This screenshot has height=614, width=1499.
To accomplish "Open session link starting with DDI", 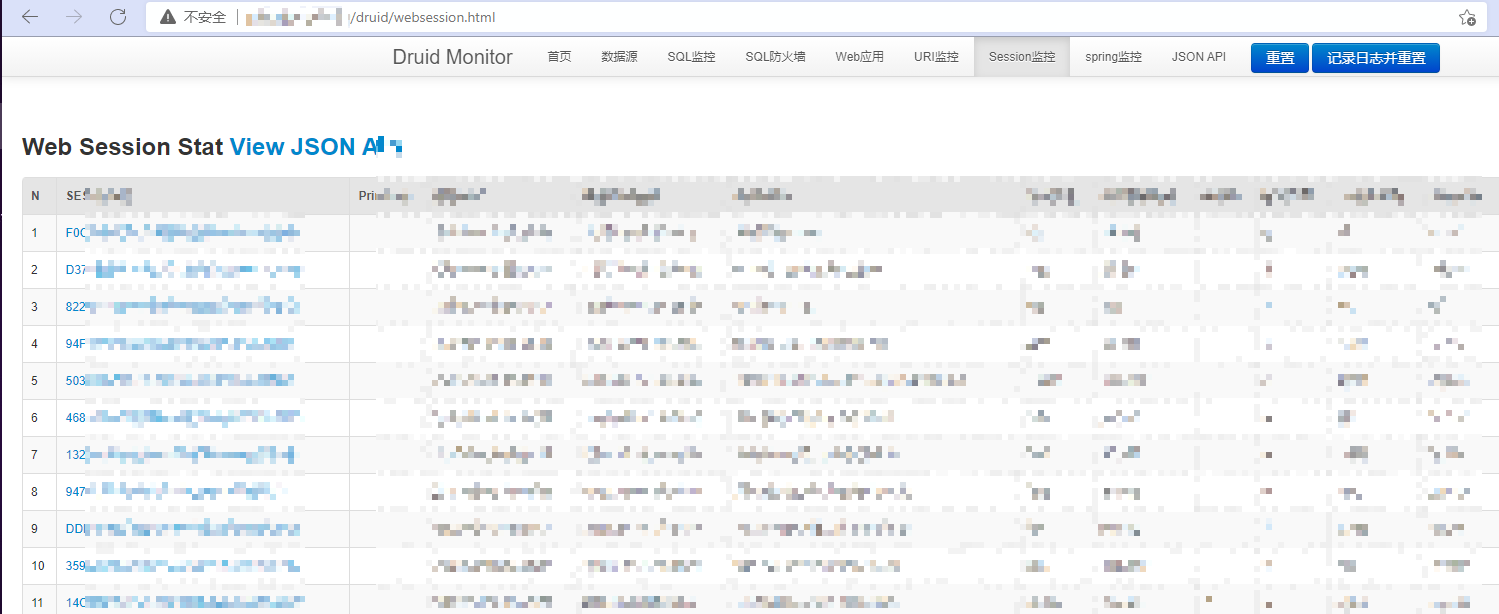I will click(183, 529).
